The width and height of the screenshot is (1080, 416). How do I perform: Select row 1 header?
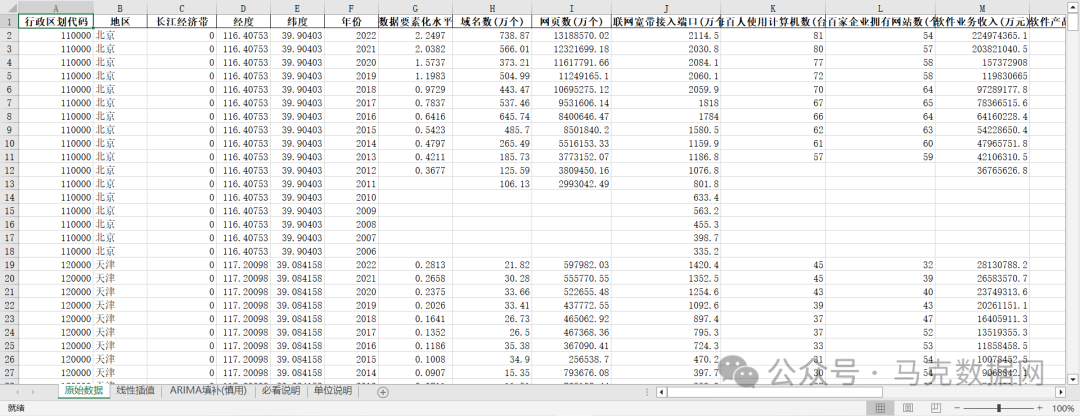pyautogui.click(x=8, y=22)
